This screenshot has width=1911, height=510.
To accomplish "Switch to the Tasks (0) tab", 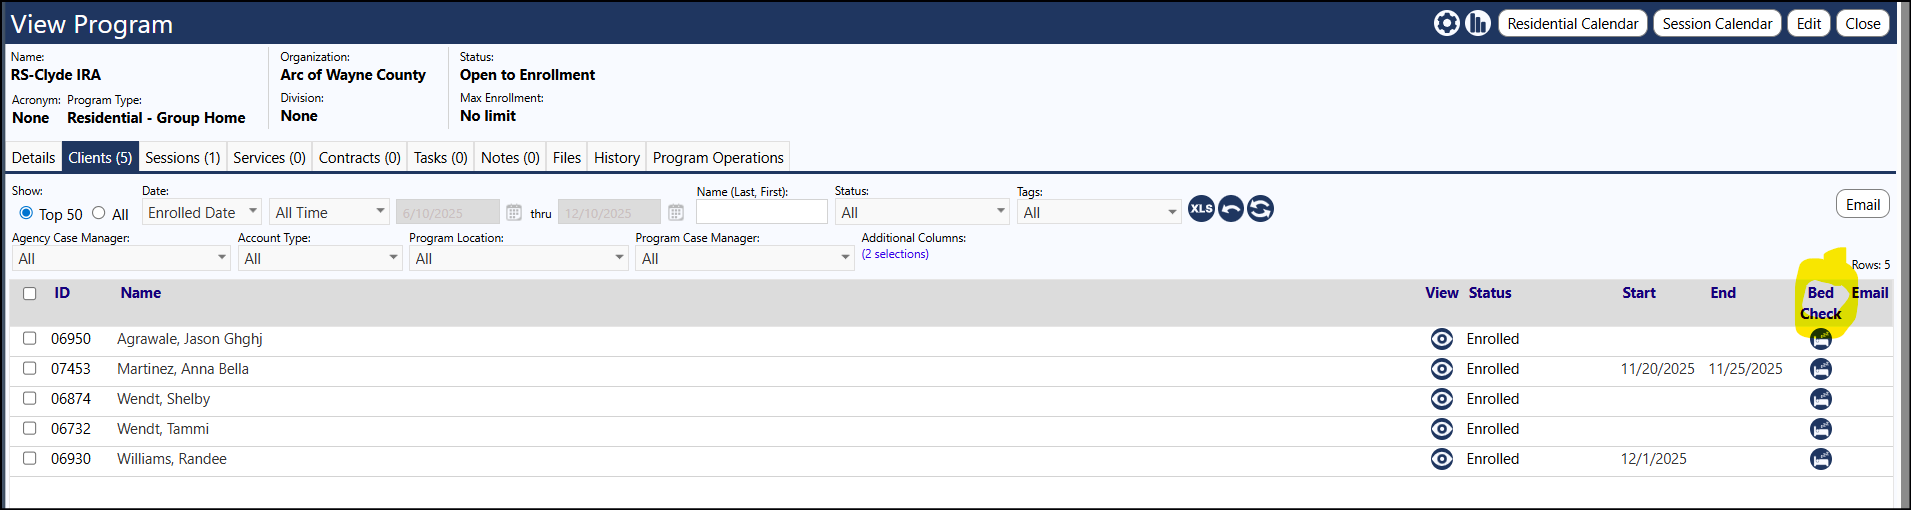I will tap(441, 158).
